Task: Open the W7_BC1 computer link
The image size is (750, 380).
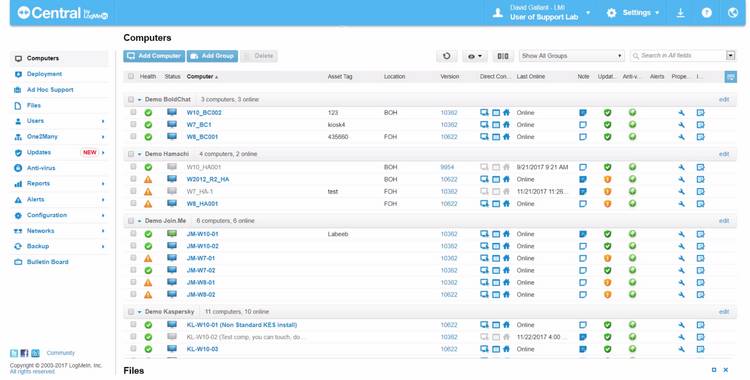Action: [x=199, y=125]
